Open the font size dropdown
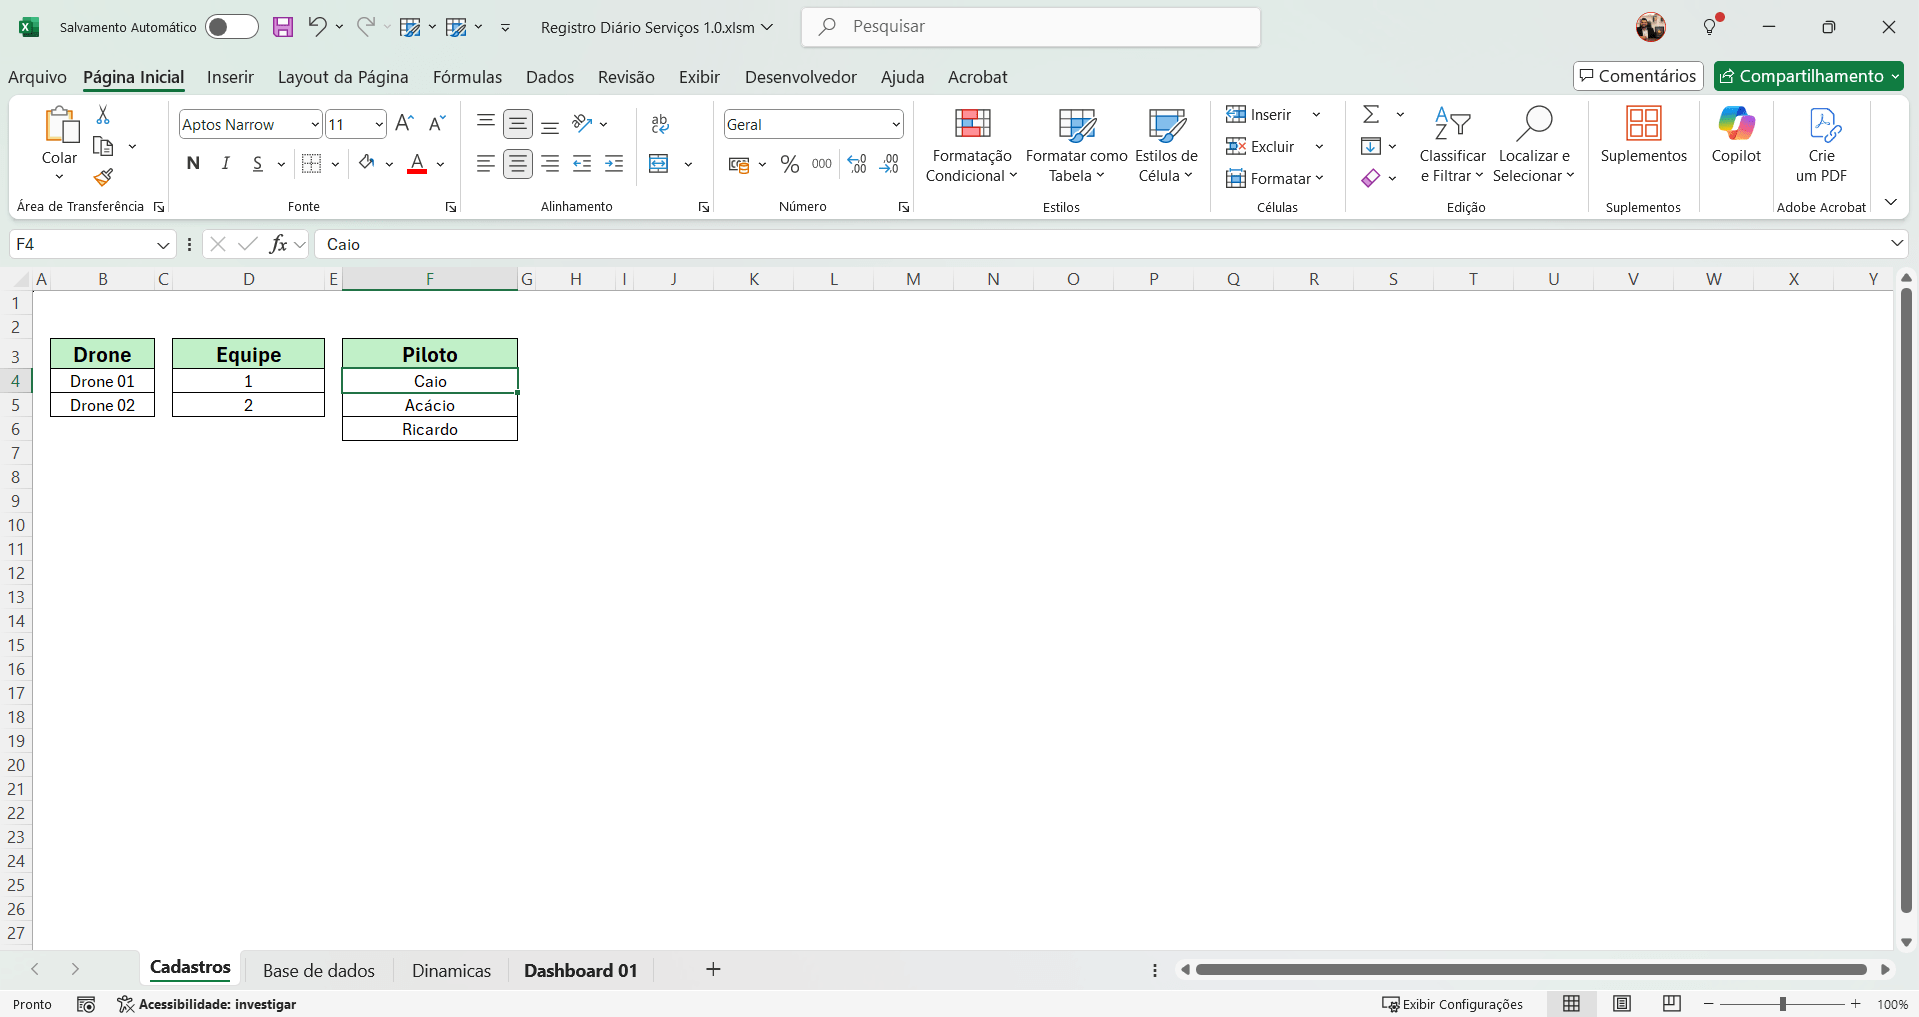This screenshot has height=1017, width=1919. tap(379, 125)
